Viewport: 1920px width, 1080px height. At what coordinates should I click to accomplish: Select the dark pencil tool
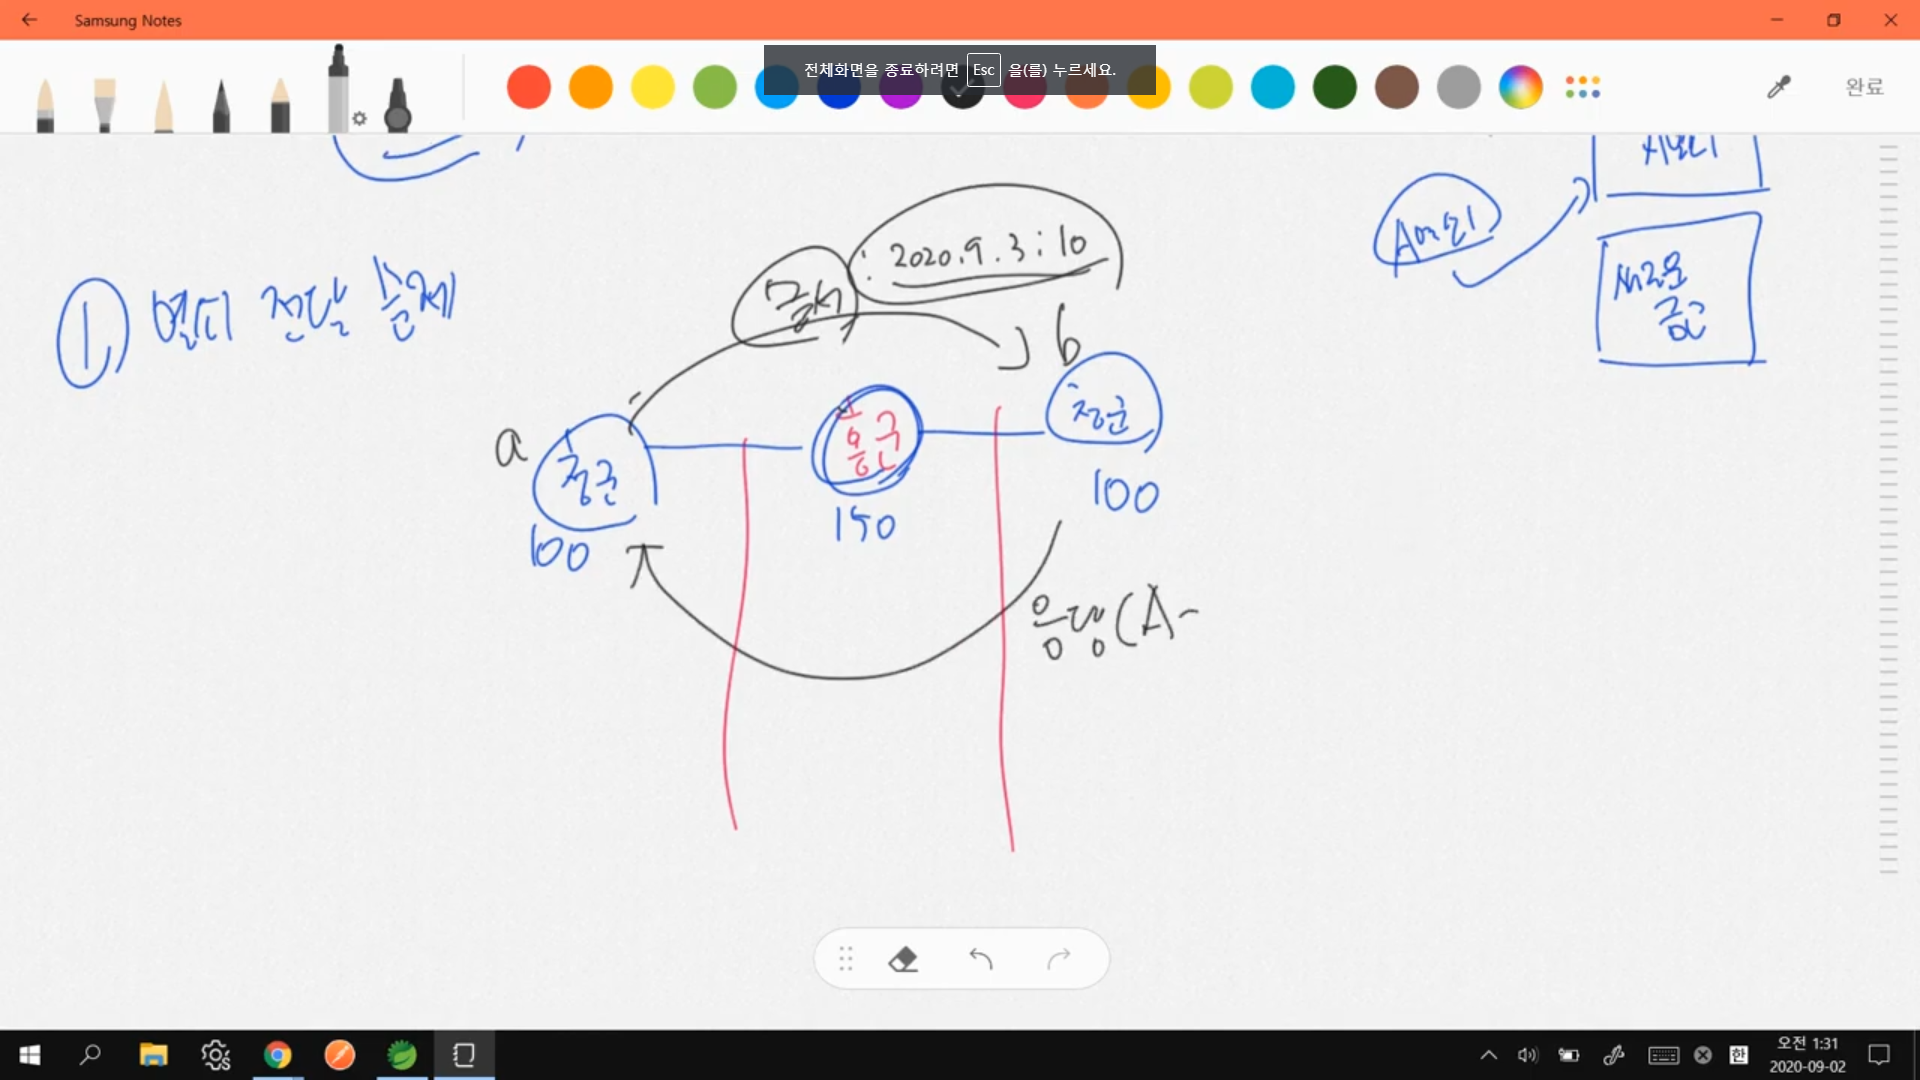[x=221, y=105]
